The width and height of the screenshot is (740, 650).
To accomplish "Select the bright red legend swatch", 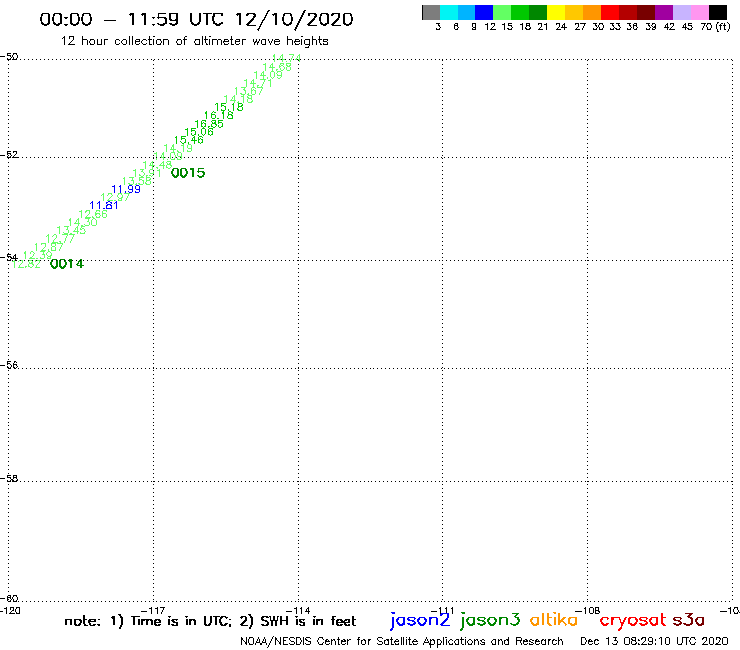I will click(x=610, y=12).
